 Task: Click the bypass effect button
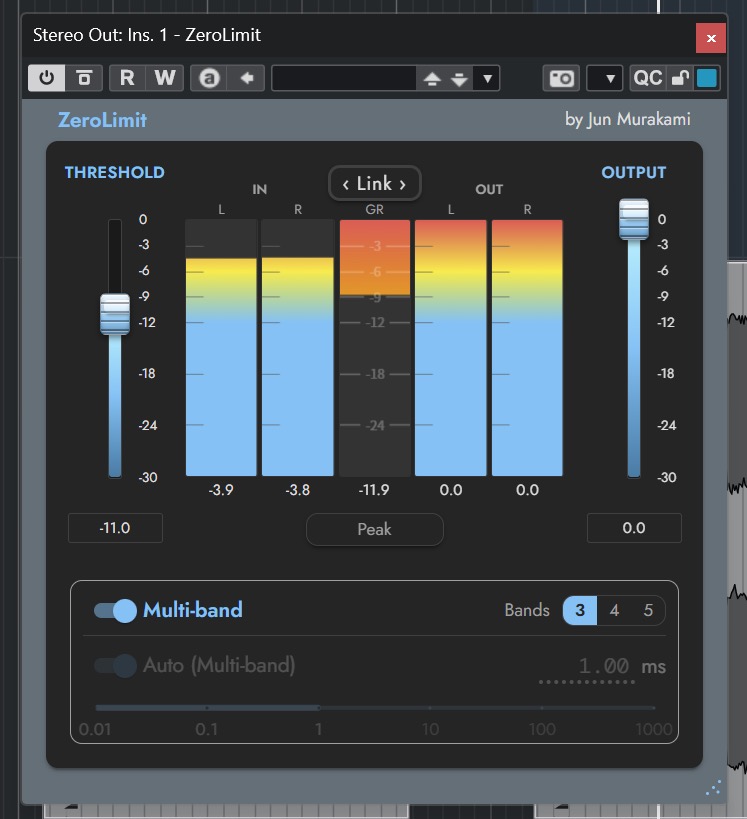(x=84, y=78)
